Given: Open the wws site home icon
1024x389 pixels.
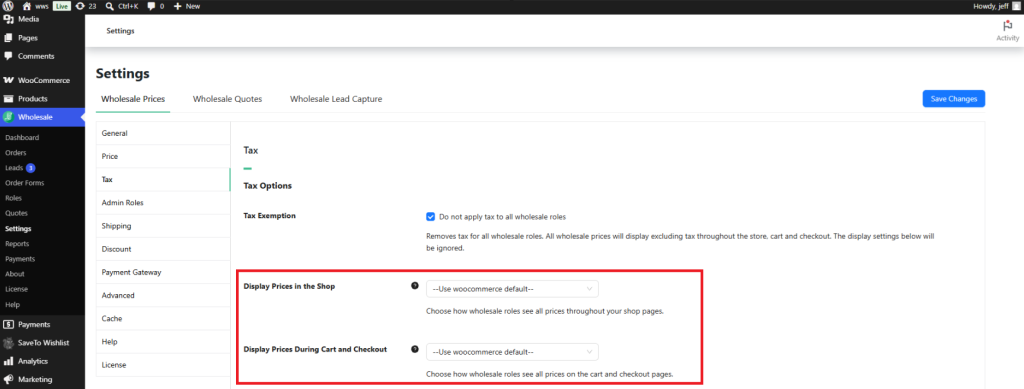Looking at the screenshot, I should point(27,6).
